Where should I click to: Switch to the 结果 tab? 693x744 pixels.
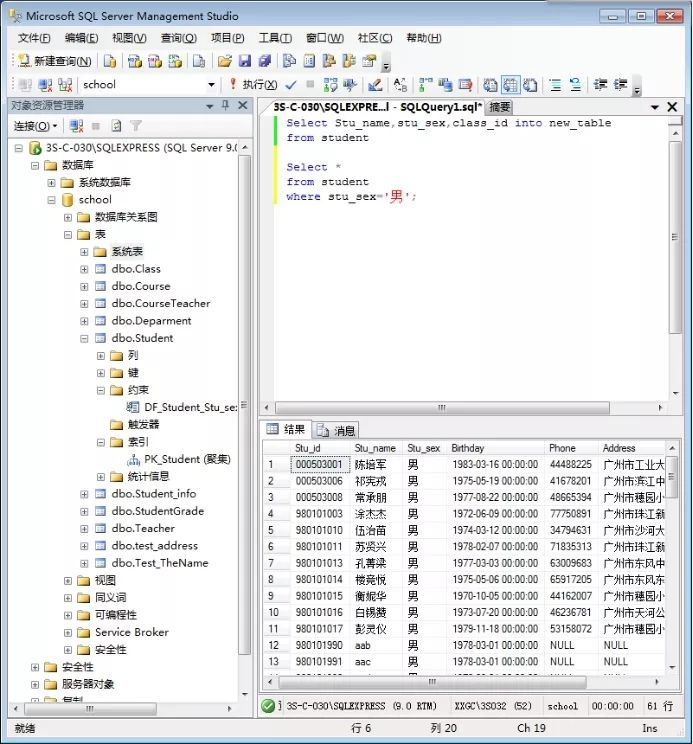(286, 429)
